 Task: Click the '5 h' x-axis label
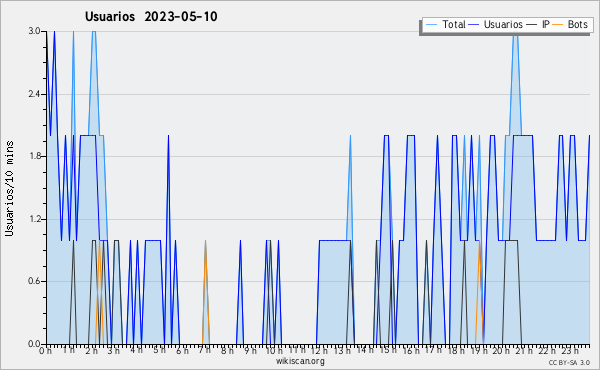(159, 350)
